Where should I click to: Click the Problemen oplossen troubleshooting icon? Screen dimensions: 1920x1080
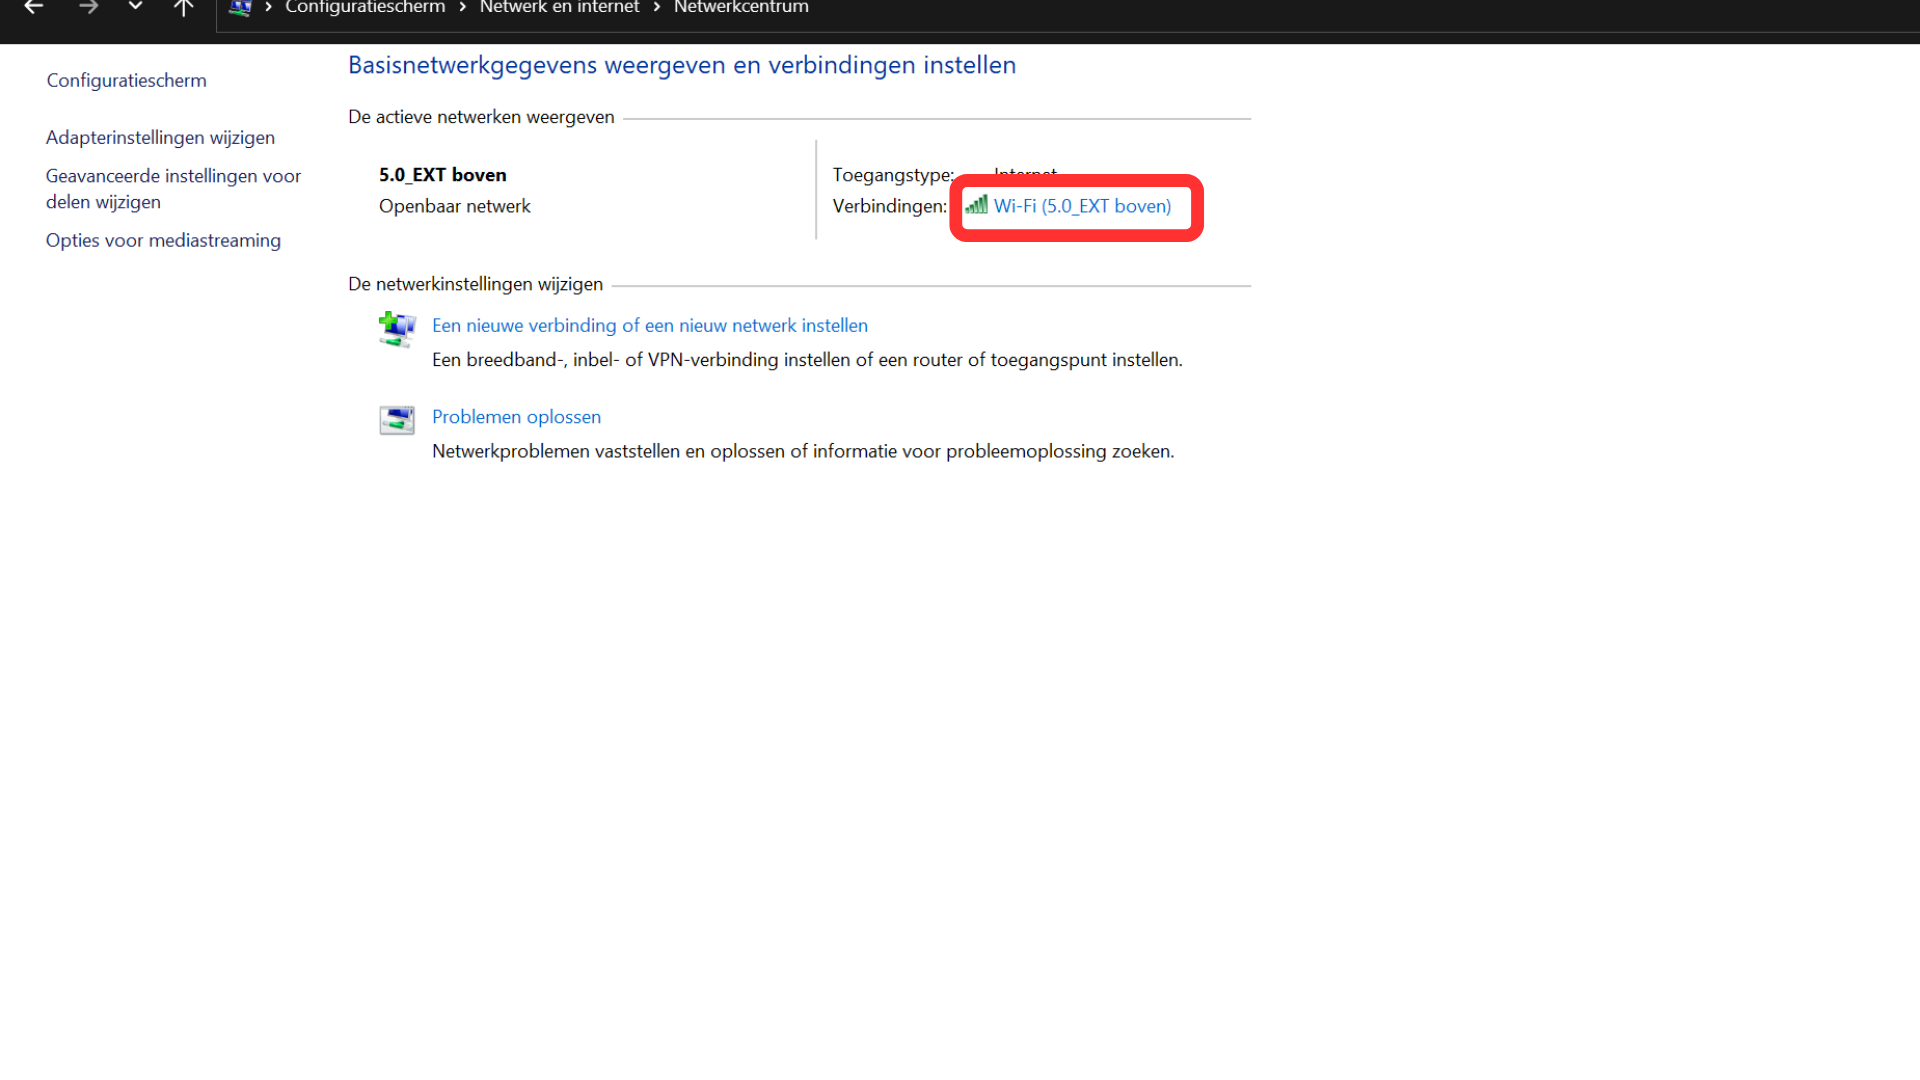[x=396, y=419]
